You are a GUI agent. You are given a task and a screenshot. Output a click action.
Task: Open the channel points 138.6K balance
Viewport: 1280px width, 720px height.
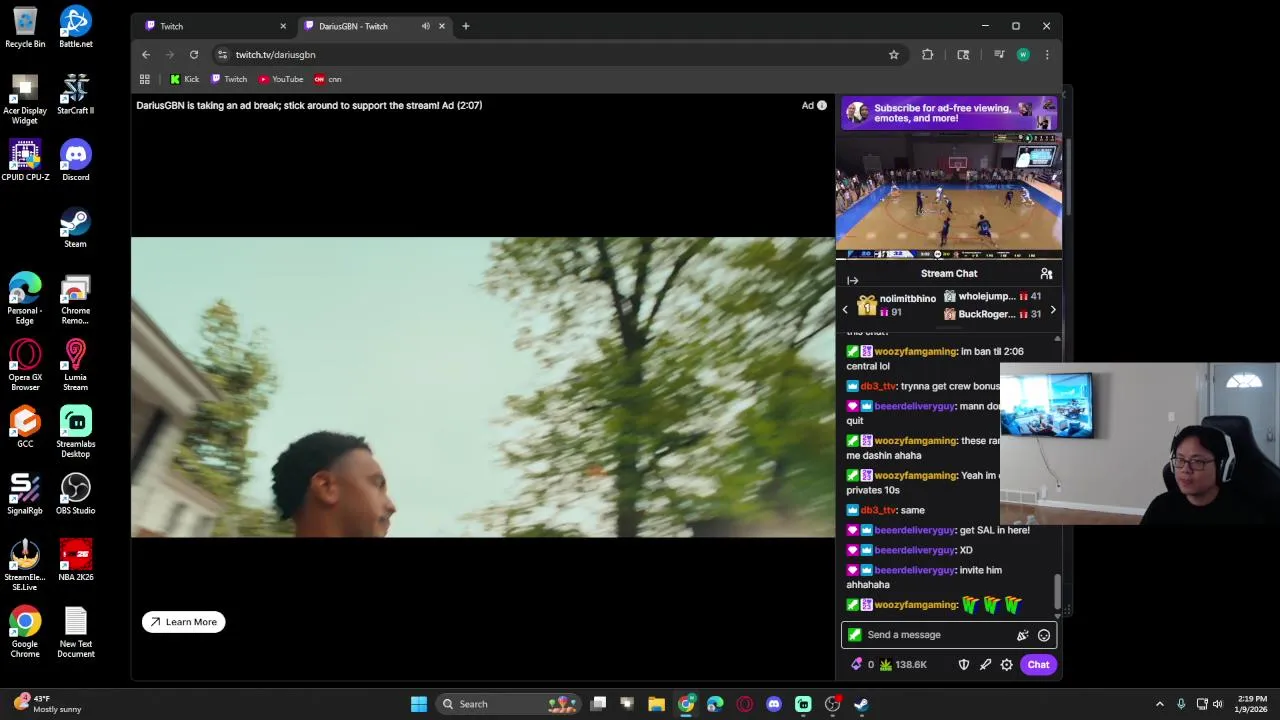(x=903, y=665)
